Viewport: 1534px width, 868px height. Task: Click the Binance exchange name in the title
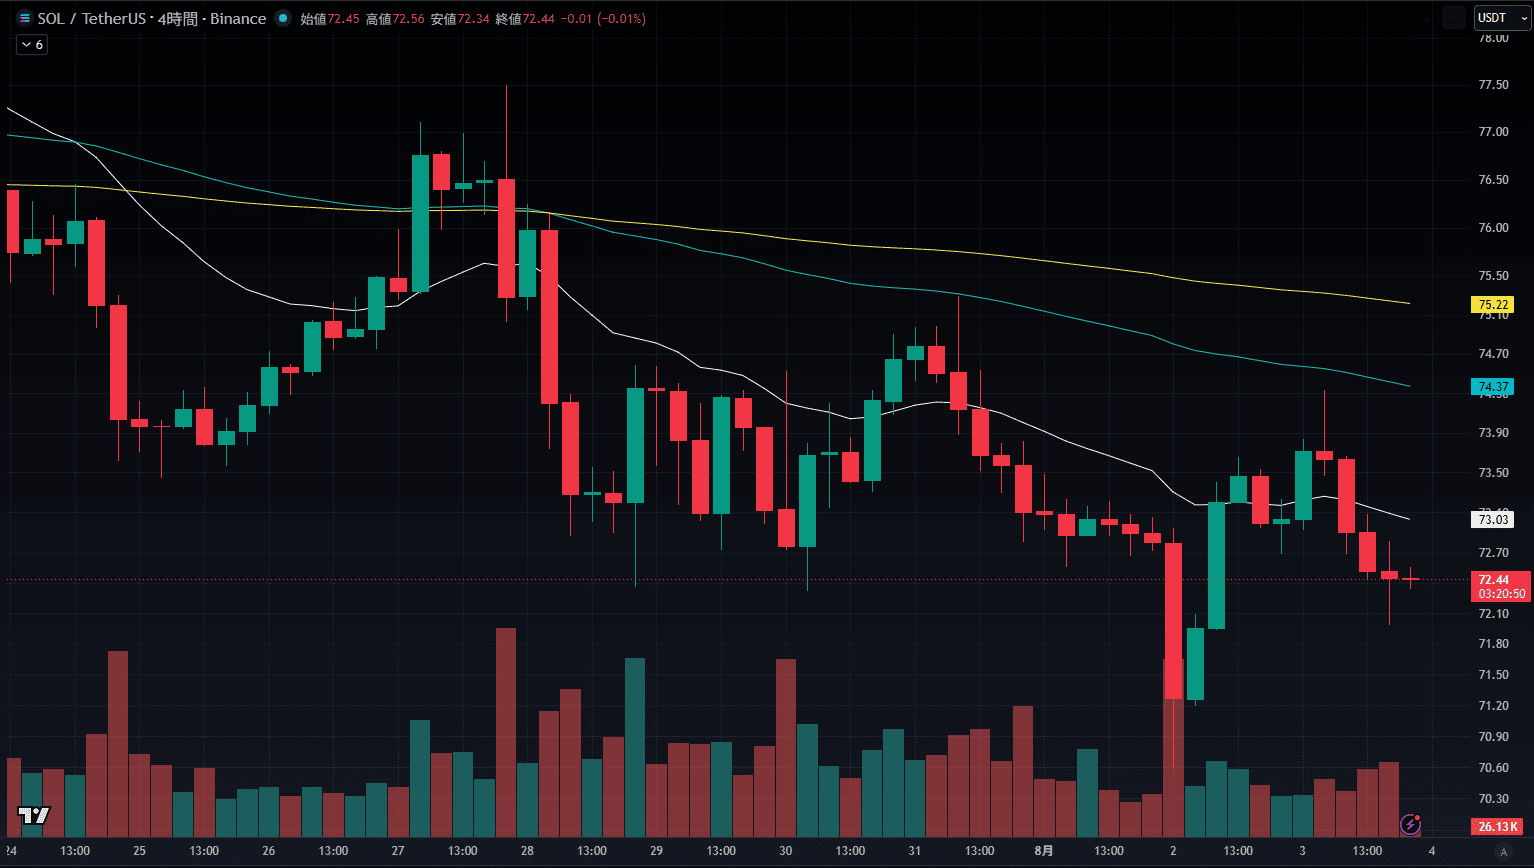pyautogui.click(x=238, y=19)
